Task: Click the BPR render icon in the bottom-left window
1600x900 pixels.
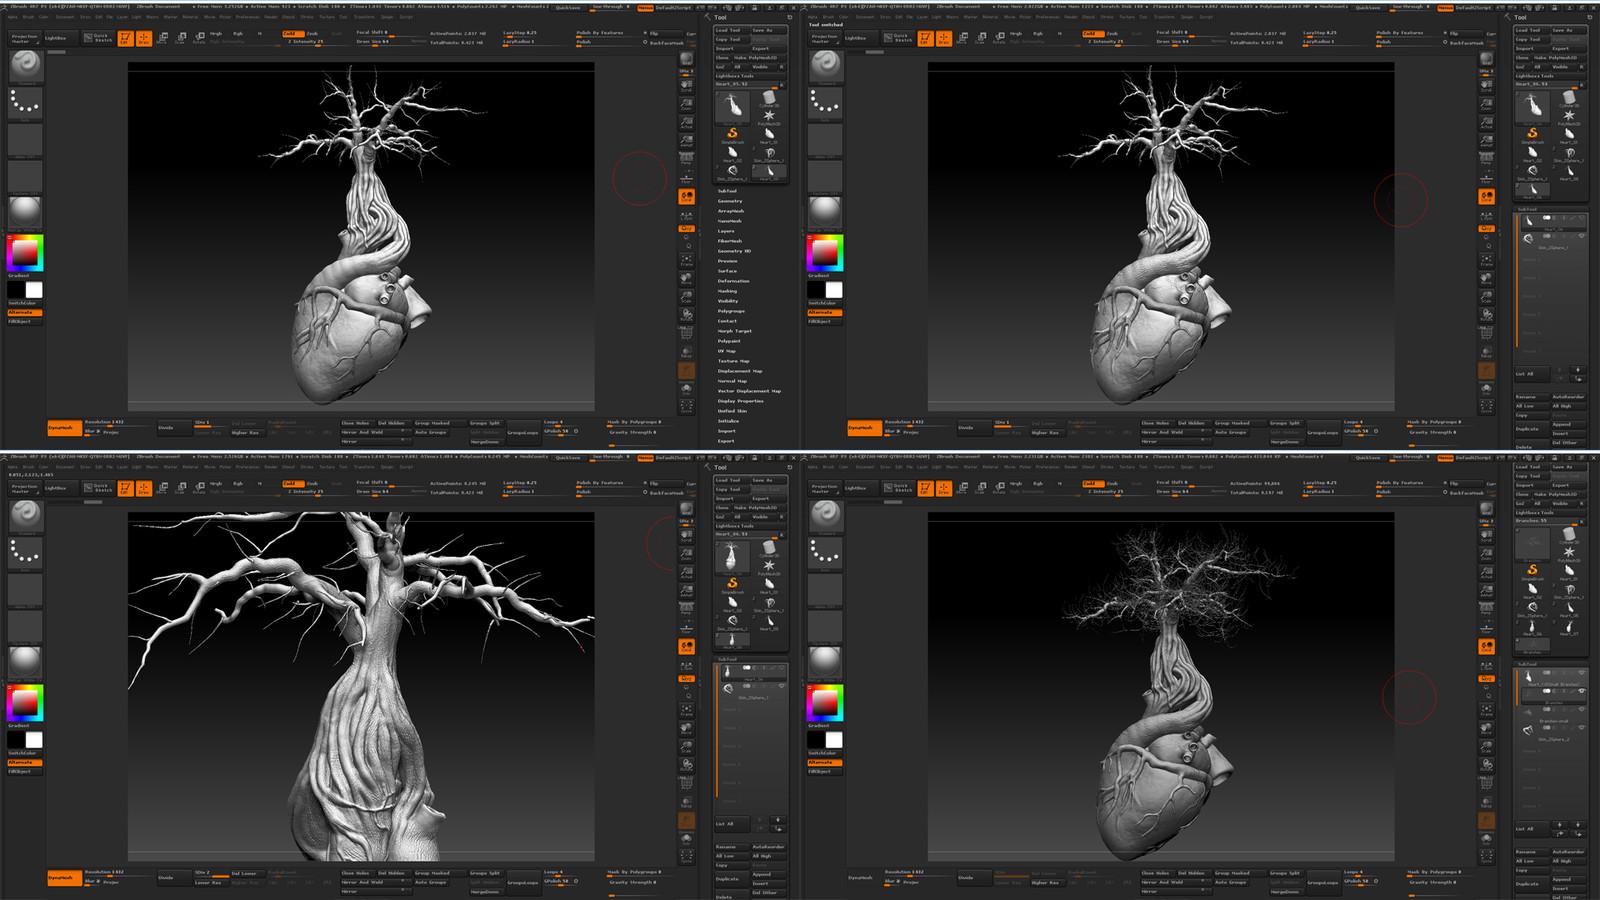Action: click(x=687, y=510)
